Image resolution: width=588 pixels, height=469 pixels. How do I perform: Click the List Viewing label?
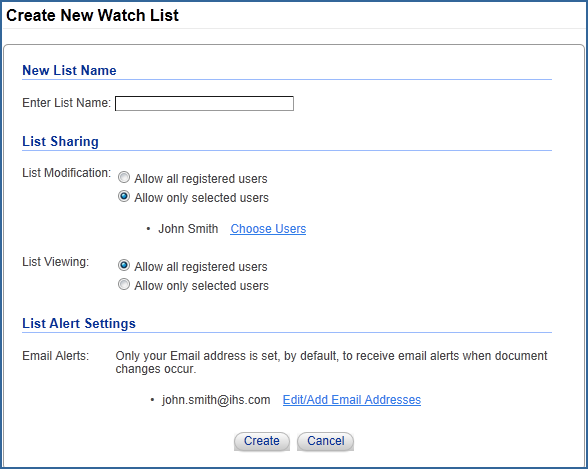[56, 262]
